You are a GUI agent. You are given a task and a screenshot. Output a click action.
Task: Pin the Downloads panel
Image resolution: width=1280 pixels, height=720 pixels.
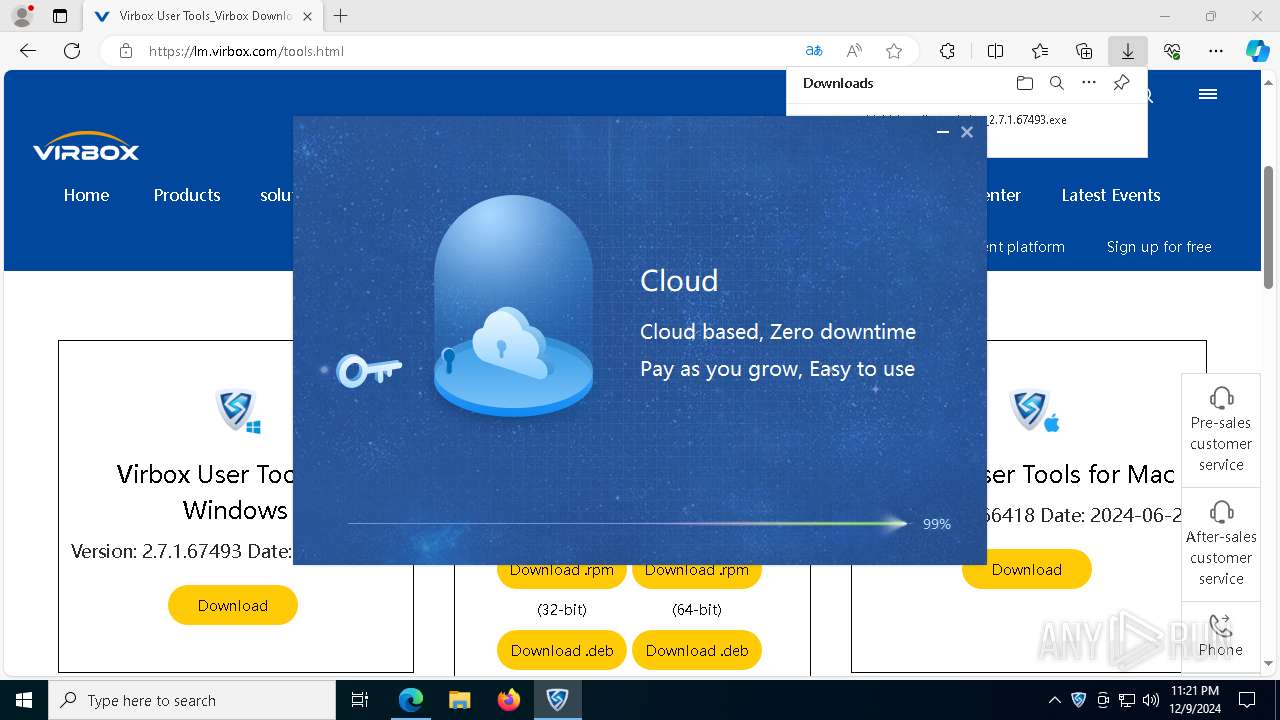coord(1122,83)
